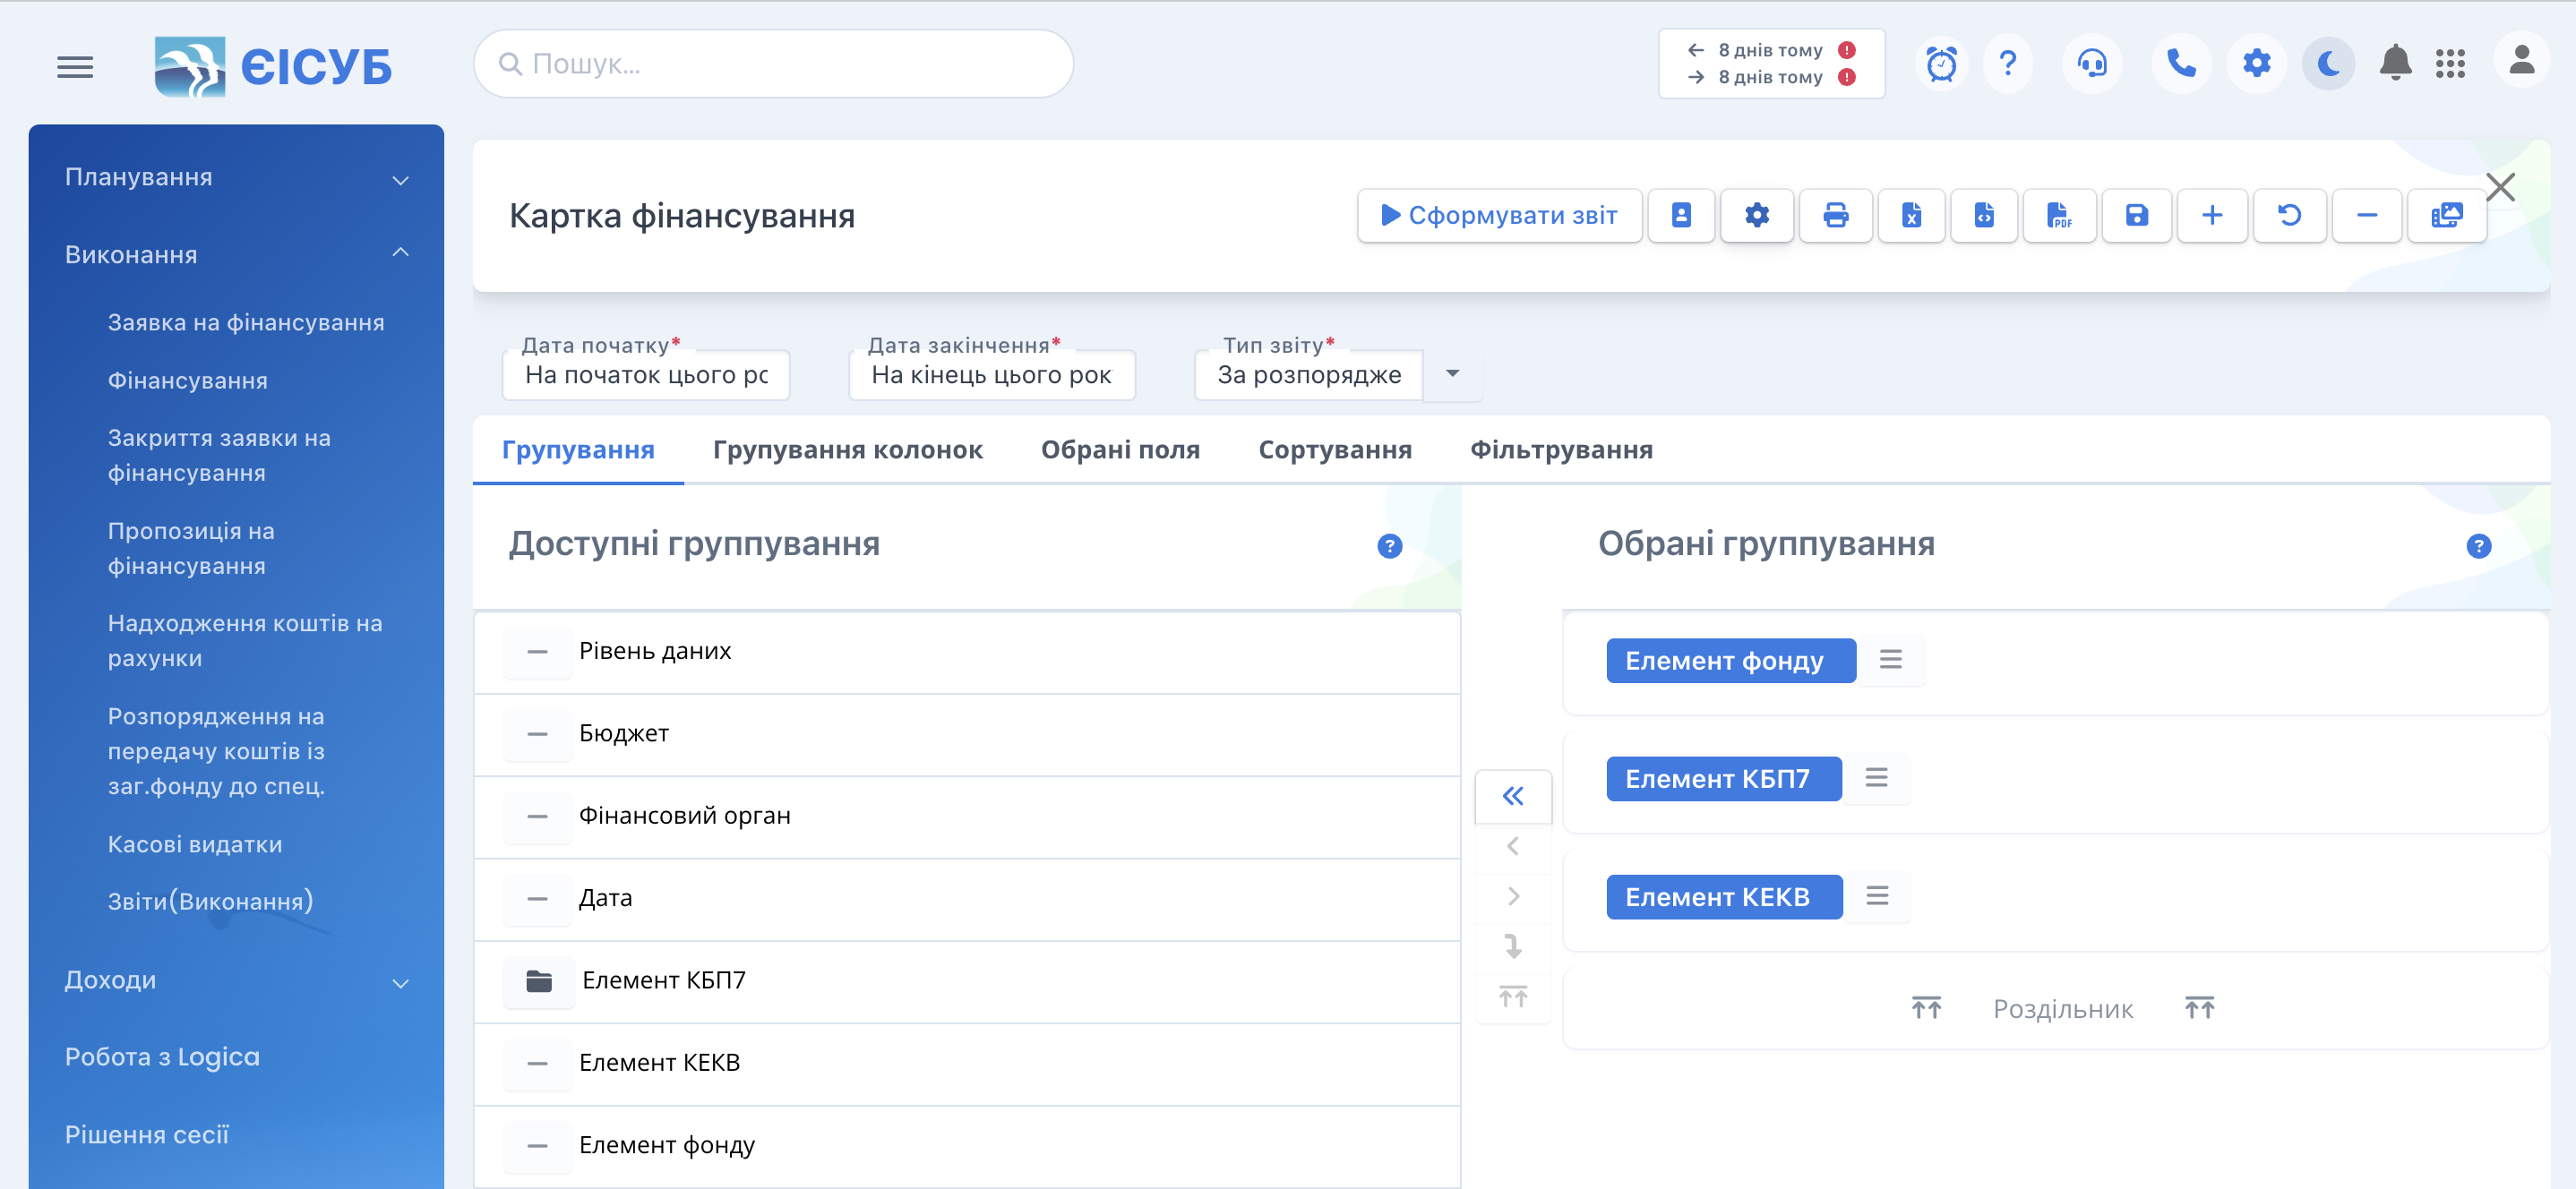2576x1189 pixels.
Task: Export report to Excel file icon
Action: click(x=1911, y=215)
